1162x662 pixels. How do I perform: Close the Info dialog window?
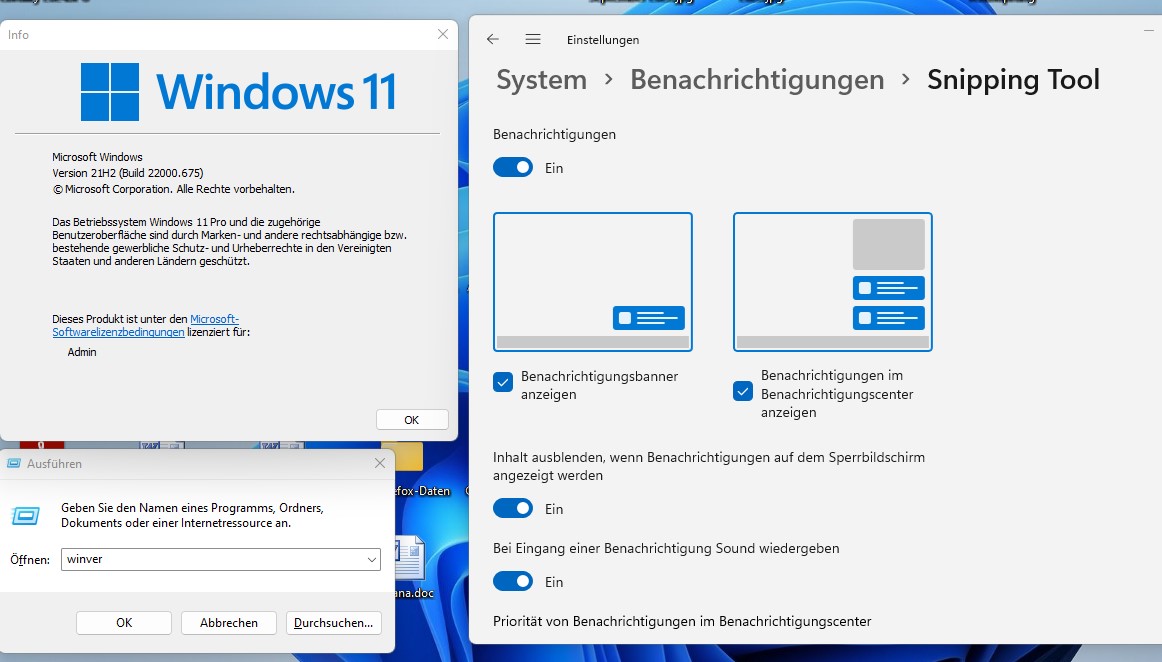pyautogui.click(x=442, y=34)
